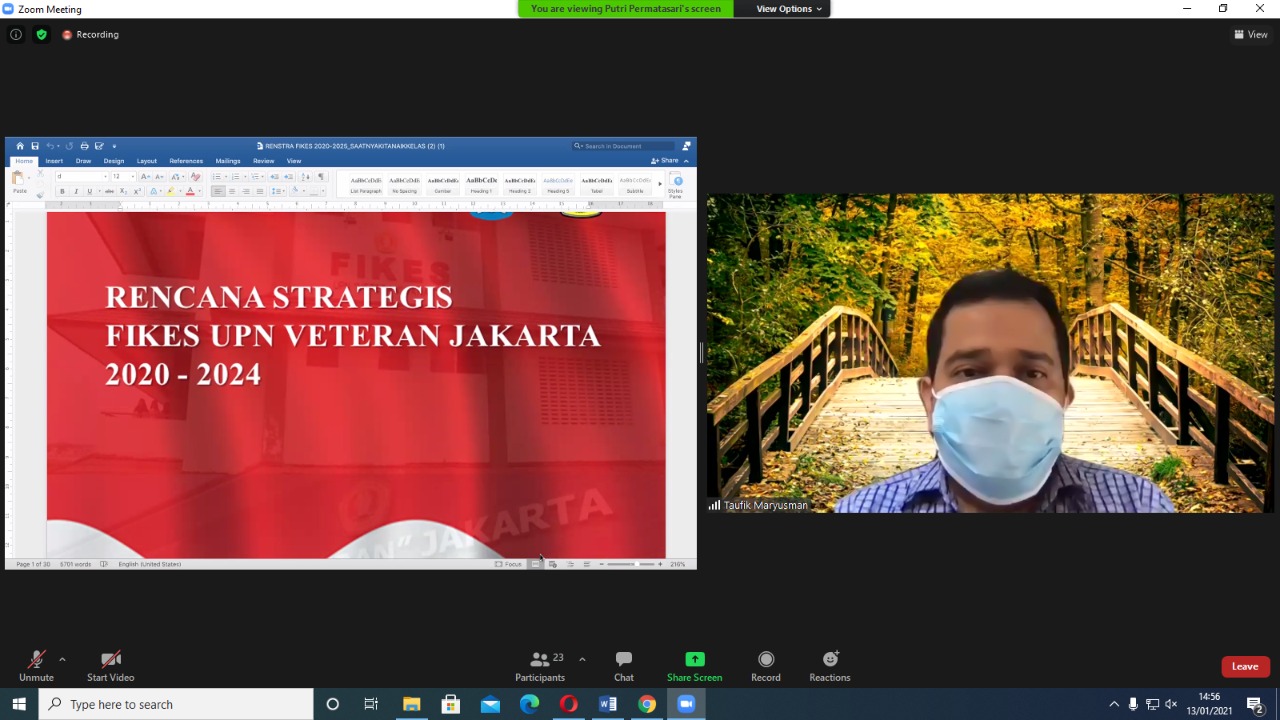The height and width of the screenshot is (720, 1280).
Task: Click the Windows taskbar search box
Action: pos(176,704)
